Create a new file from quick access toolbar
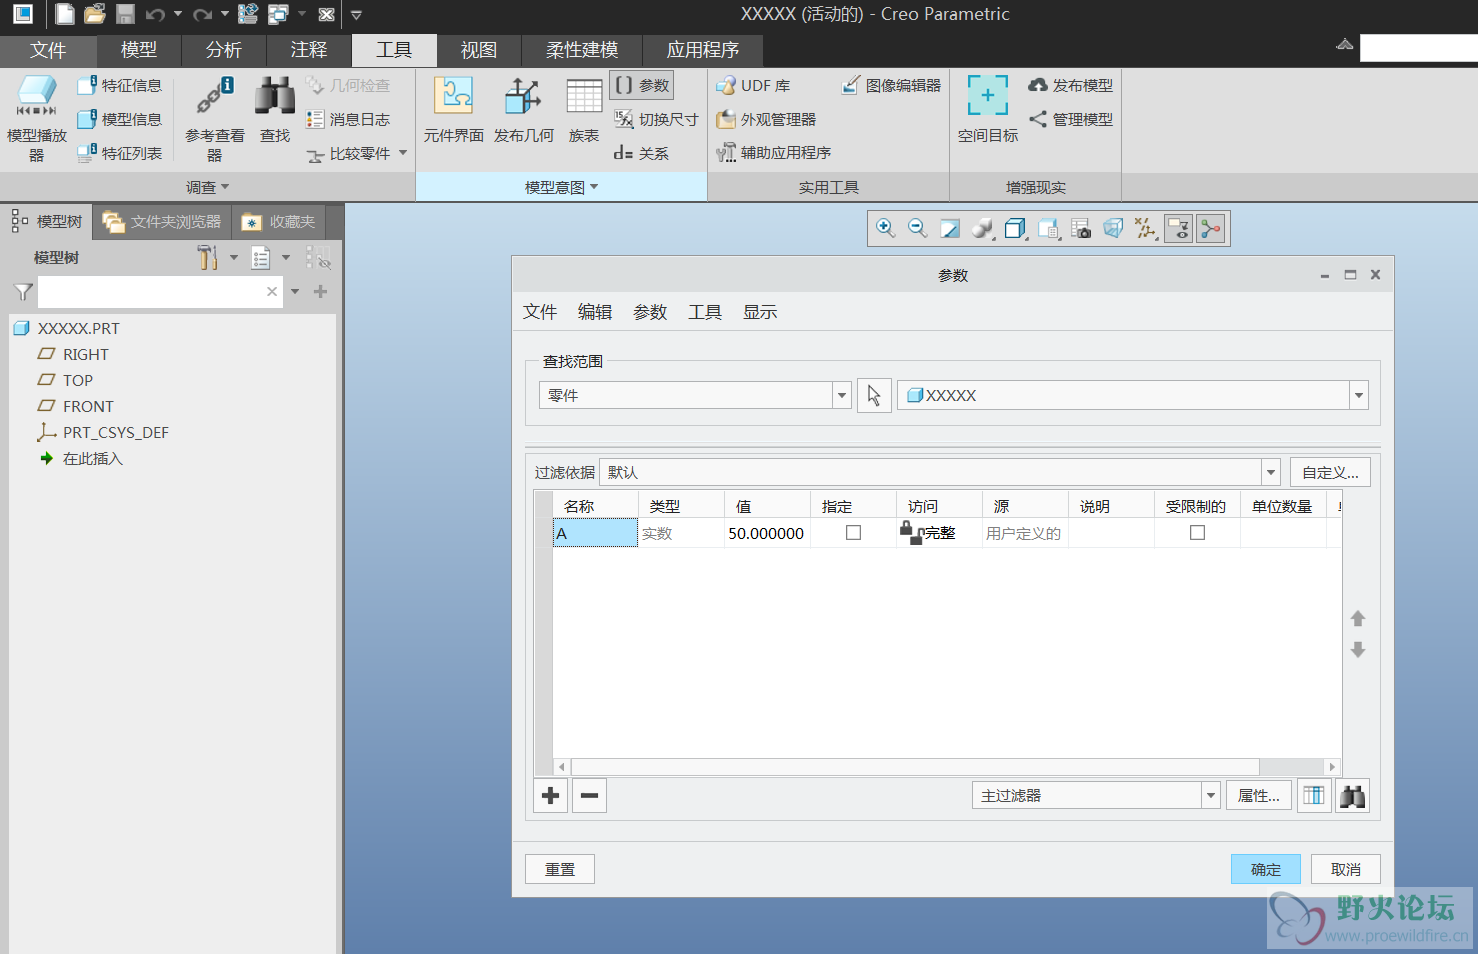Image resolution: width=1478 pixels, height=954 pixels. (x=65, y=14)
